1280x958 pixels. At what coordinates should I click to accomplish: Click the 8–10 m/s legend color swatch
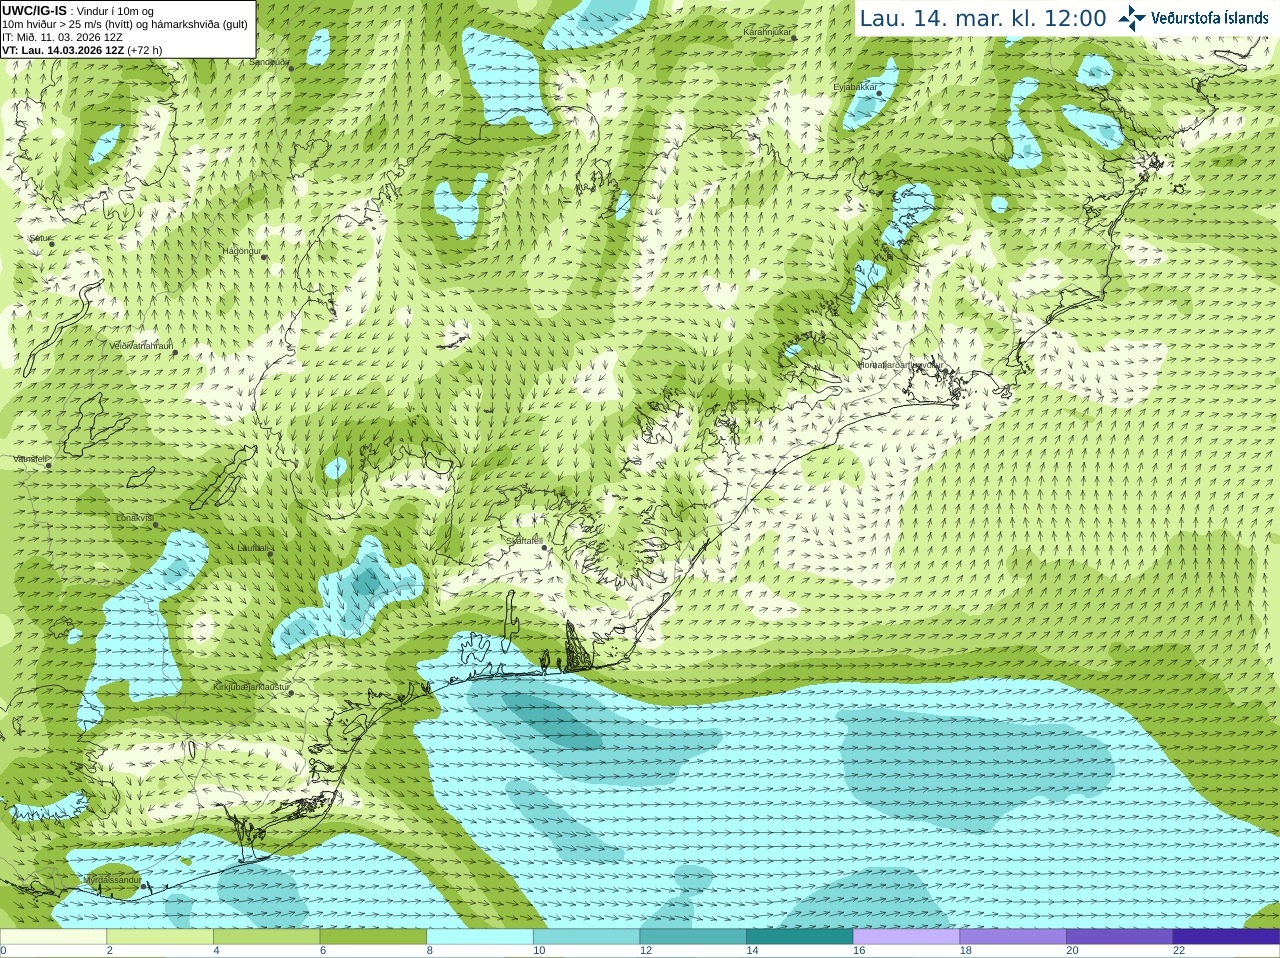[x=480, y=937]
